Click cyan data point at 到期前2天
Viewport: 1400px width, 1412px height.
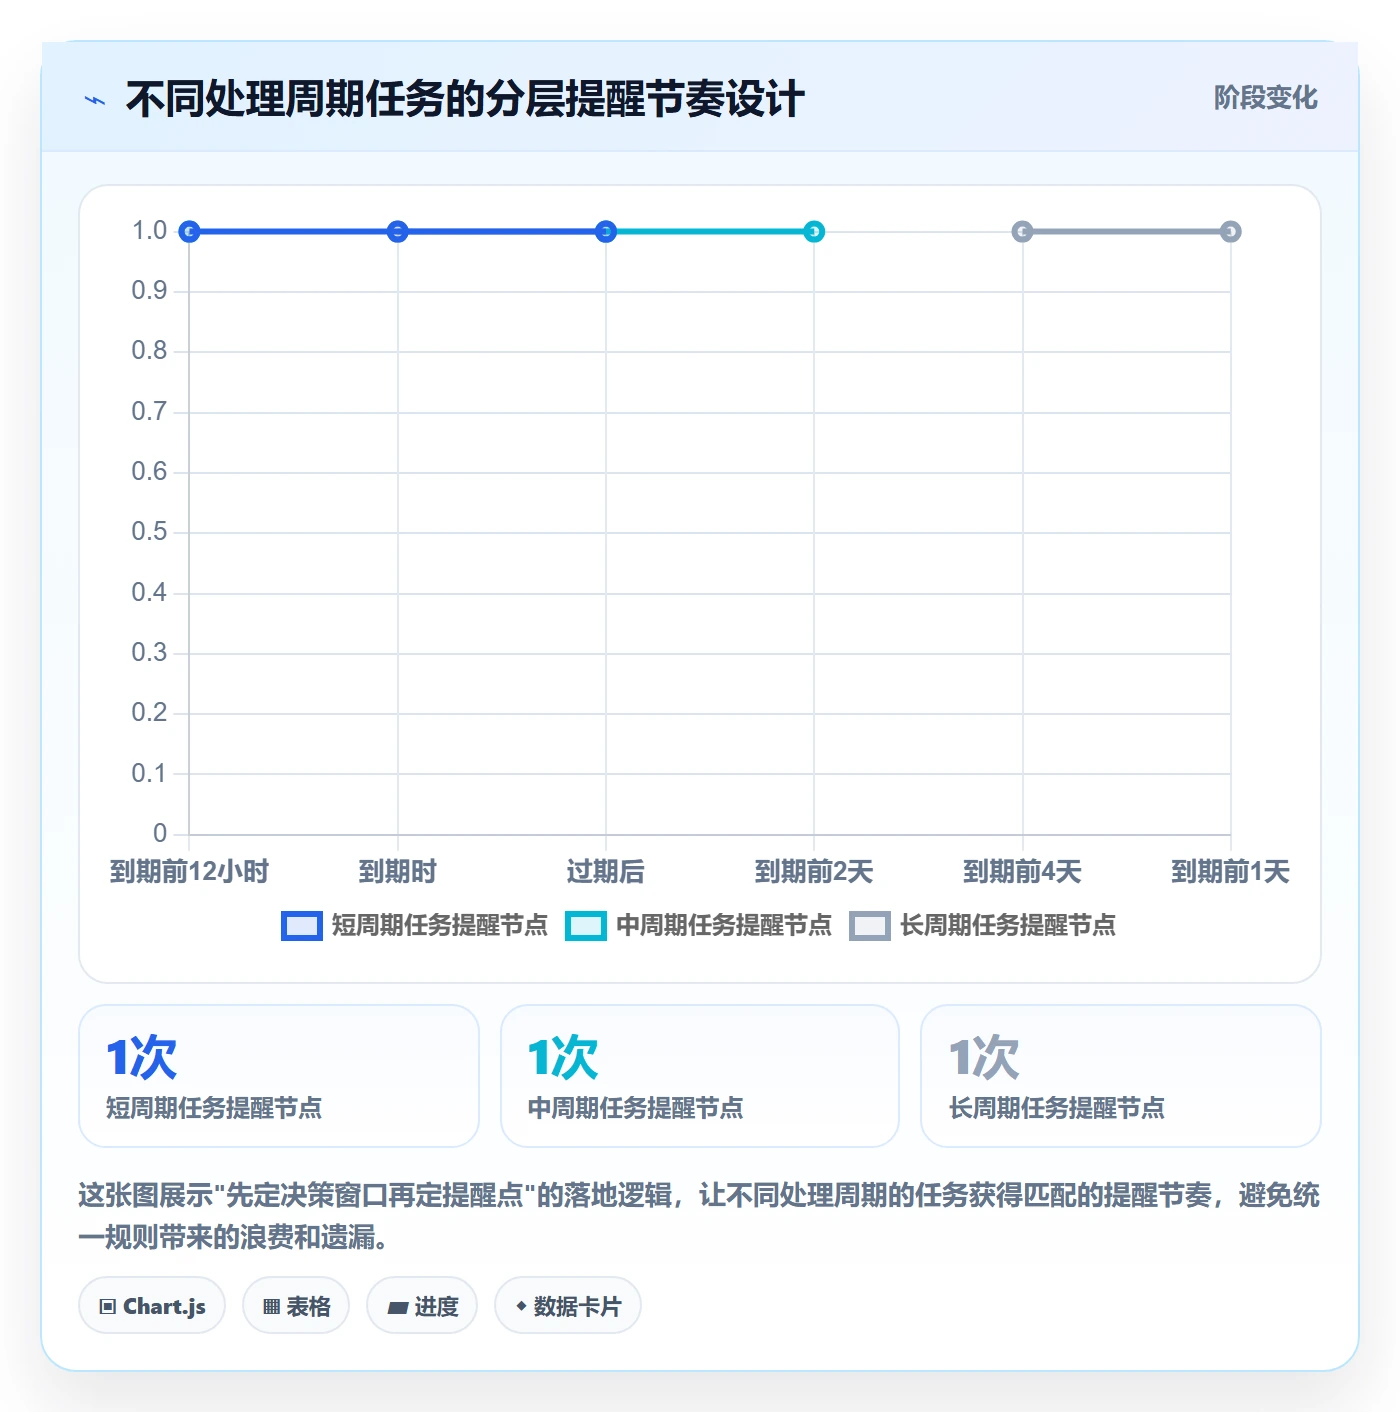tap(814, 232)
